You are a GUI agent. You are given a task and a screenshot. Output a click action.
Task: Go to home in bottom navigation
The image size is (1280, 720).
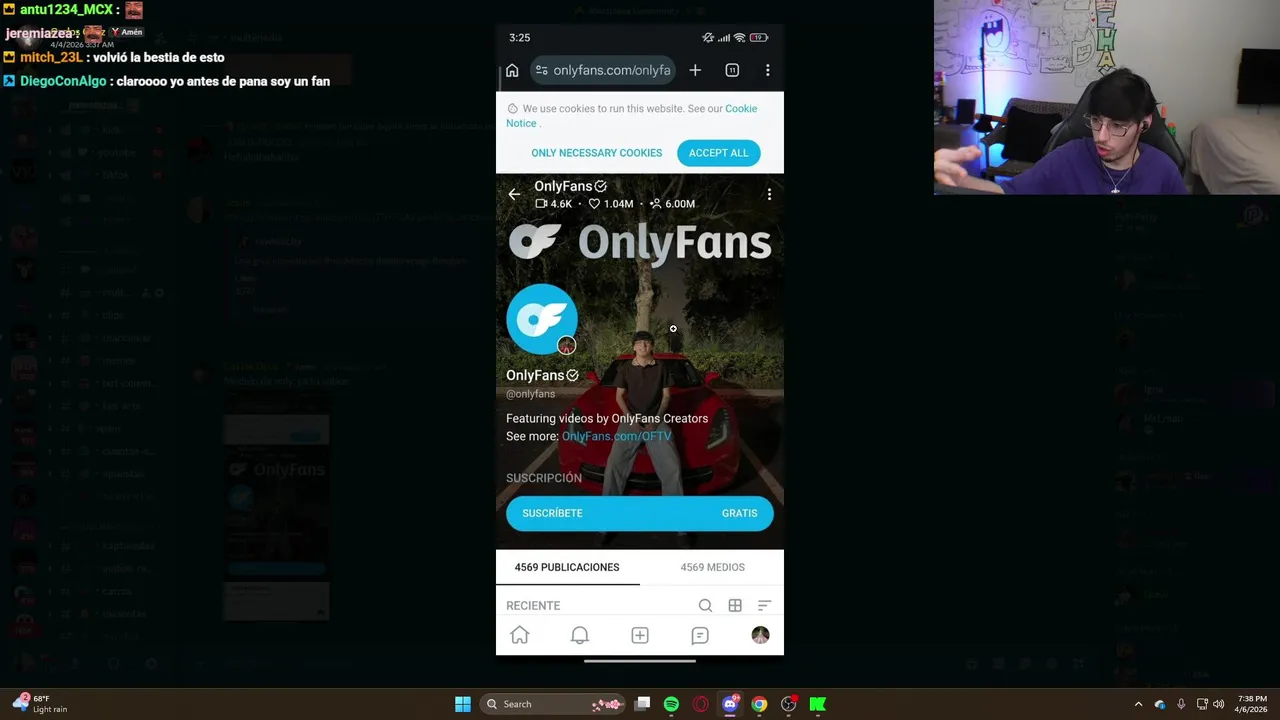[520, 635]
